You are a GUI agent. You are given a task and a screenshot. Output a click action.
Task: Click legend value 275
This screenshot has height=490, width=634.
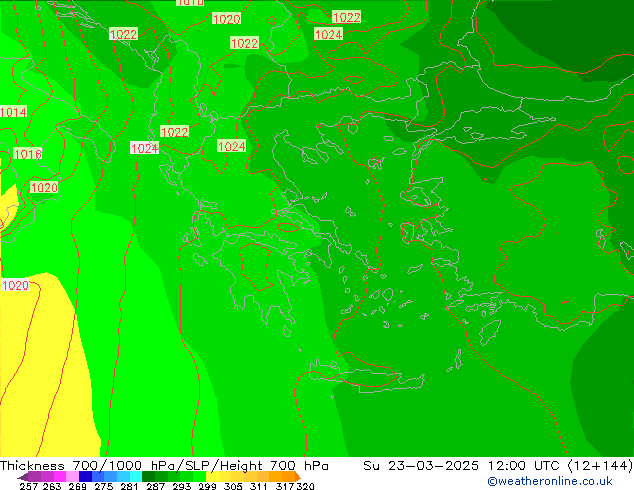(x=104, y=486)
